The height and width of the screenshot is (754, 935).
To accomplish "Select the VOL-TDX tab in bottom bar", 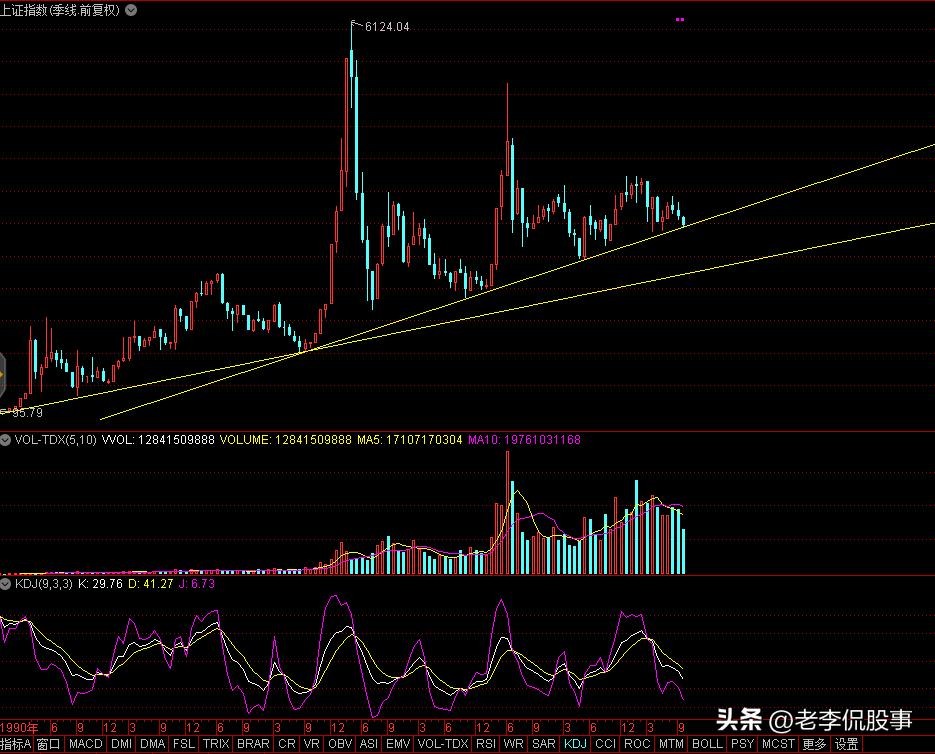I will click(441, 745).
